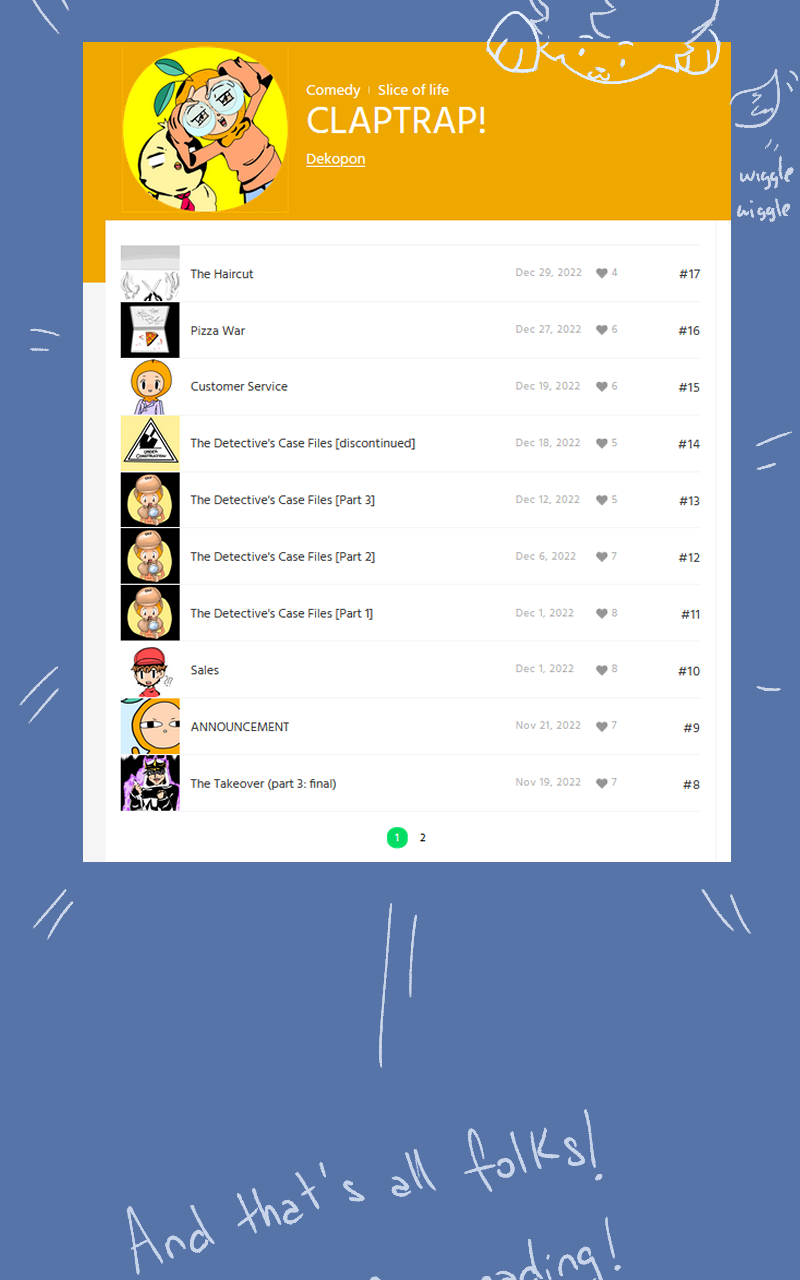Open The Haircut episode thumbnail
Image resolution: width=800 pixels, height=1280 pixels.
click(150, 273)
